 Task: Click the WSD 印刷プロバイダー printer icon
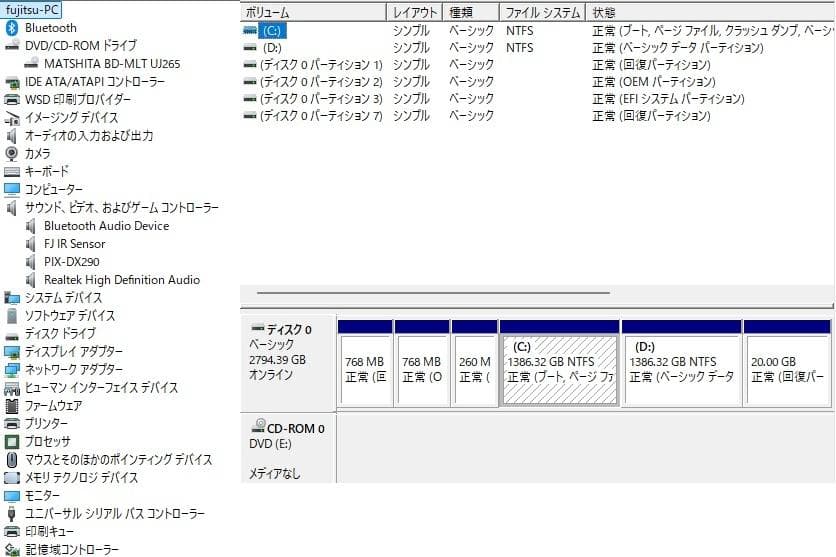click(12, 100)
